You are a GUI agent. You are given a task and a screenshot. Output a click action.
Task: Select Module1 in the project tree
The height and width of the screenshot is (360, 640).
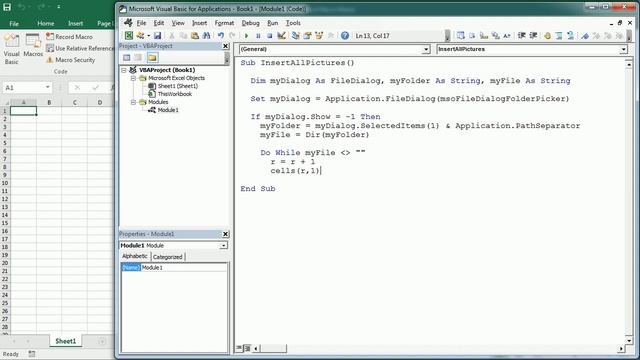click(168, 110)
